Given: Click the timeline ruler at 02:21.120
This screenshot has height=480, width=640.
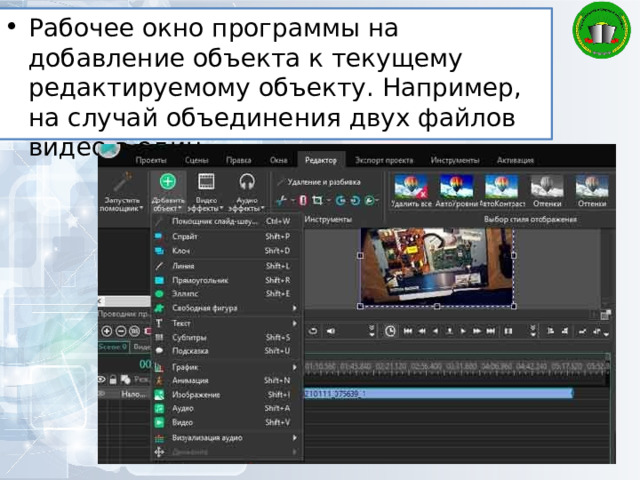Looking at the screenshot, I should pos(391,367).
